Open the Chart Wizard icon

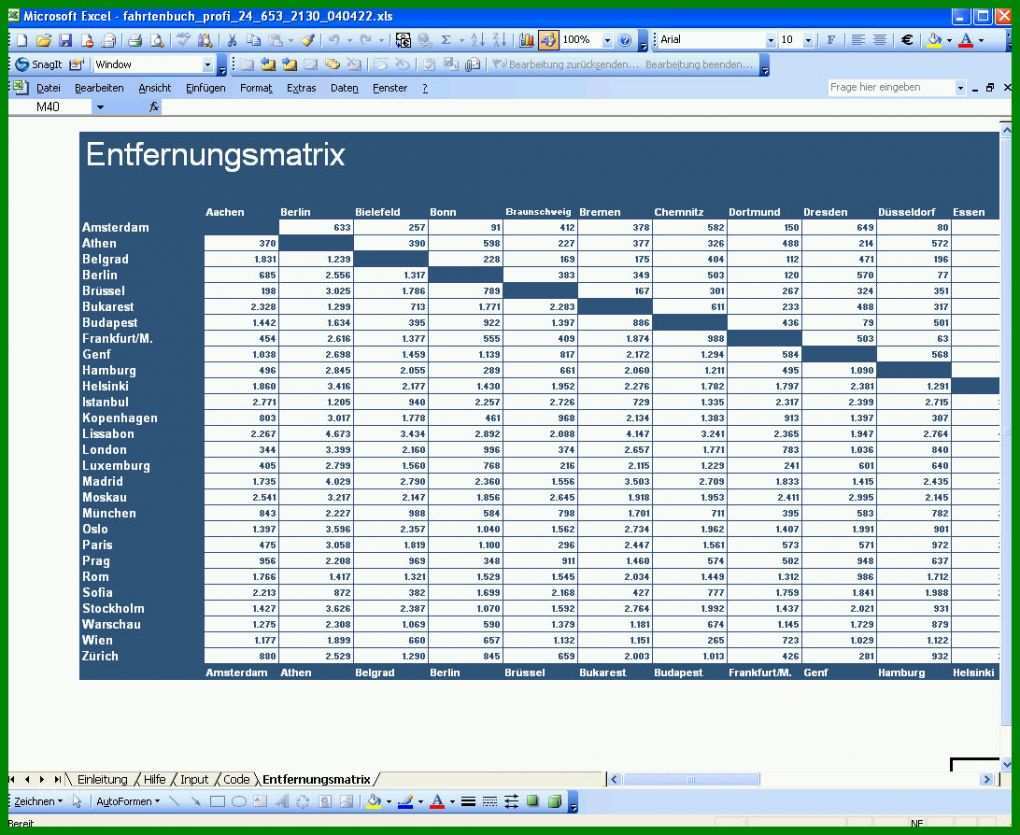pos(526,40)
